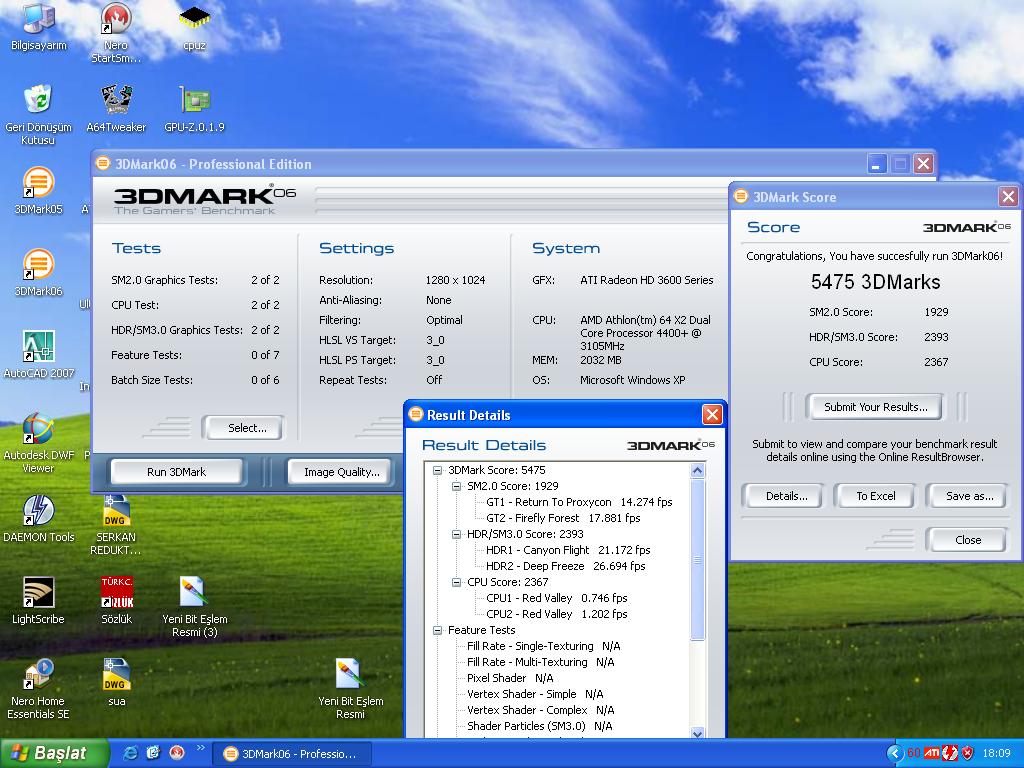
Task: Launch LightScribe desktop shortcut
Action: point(38,601)
